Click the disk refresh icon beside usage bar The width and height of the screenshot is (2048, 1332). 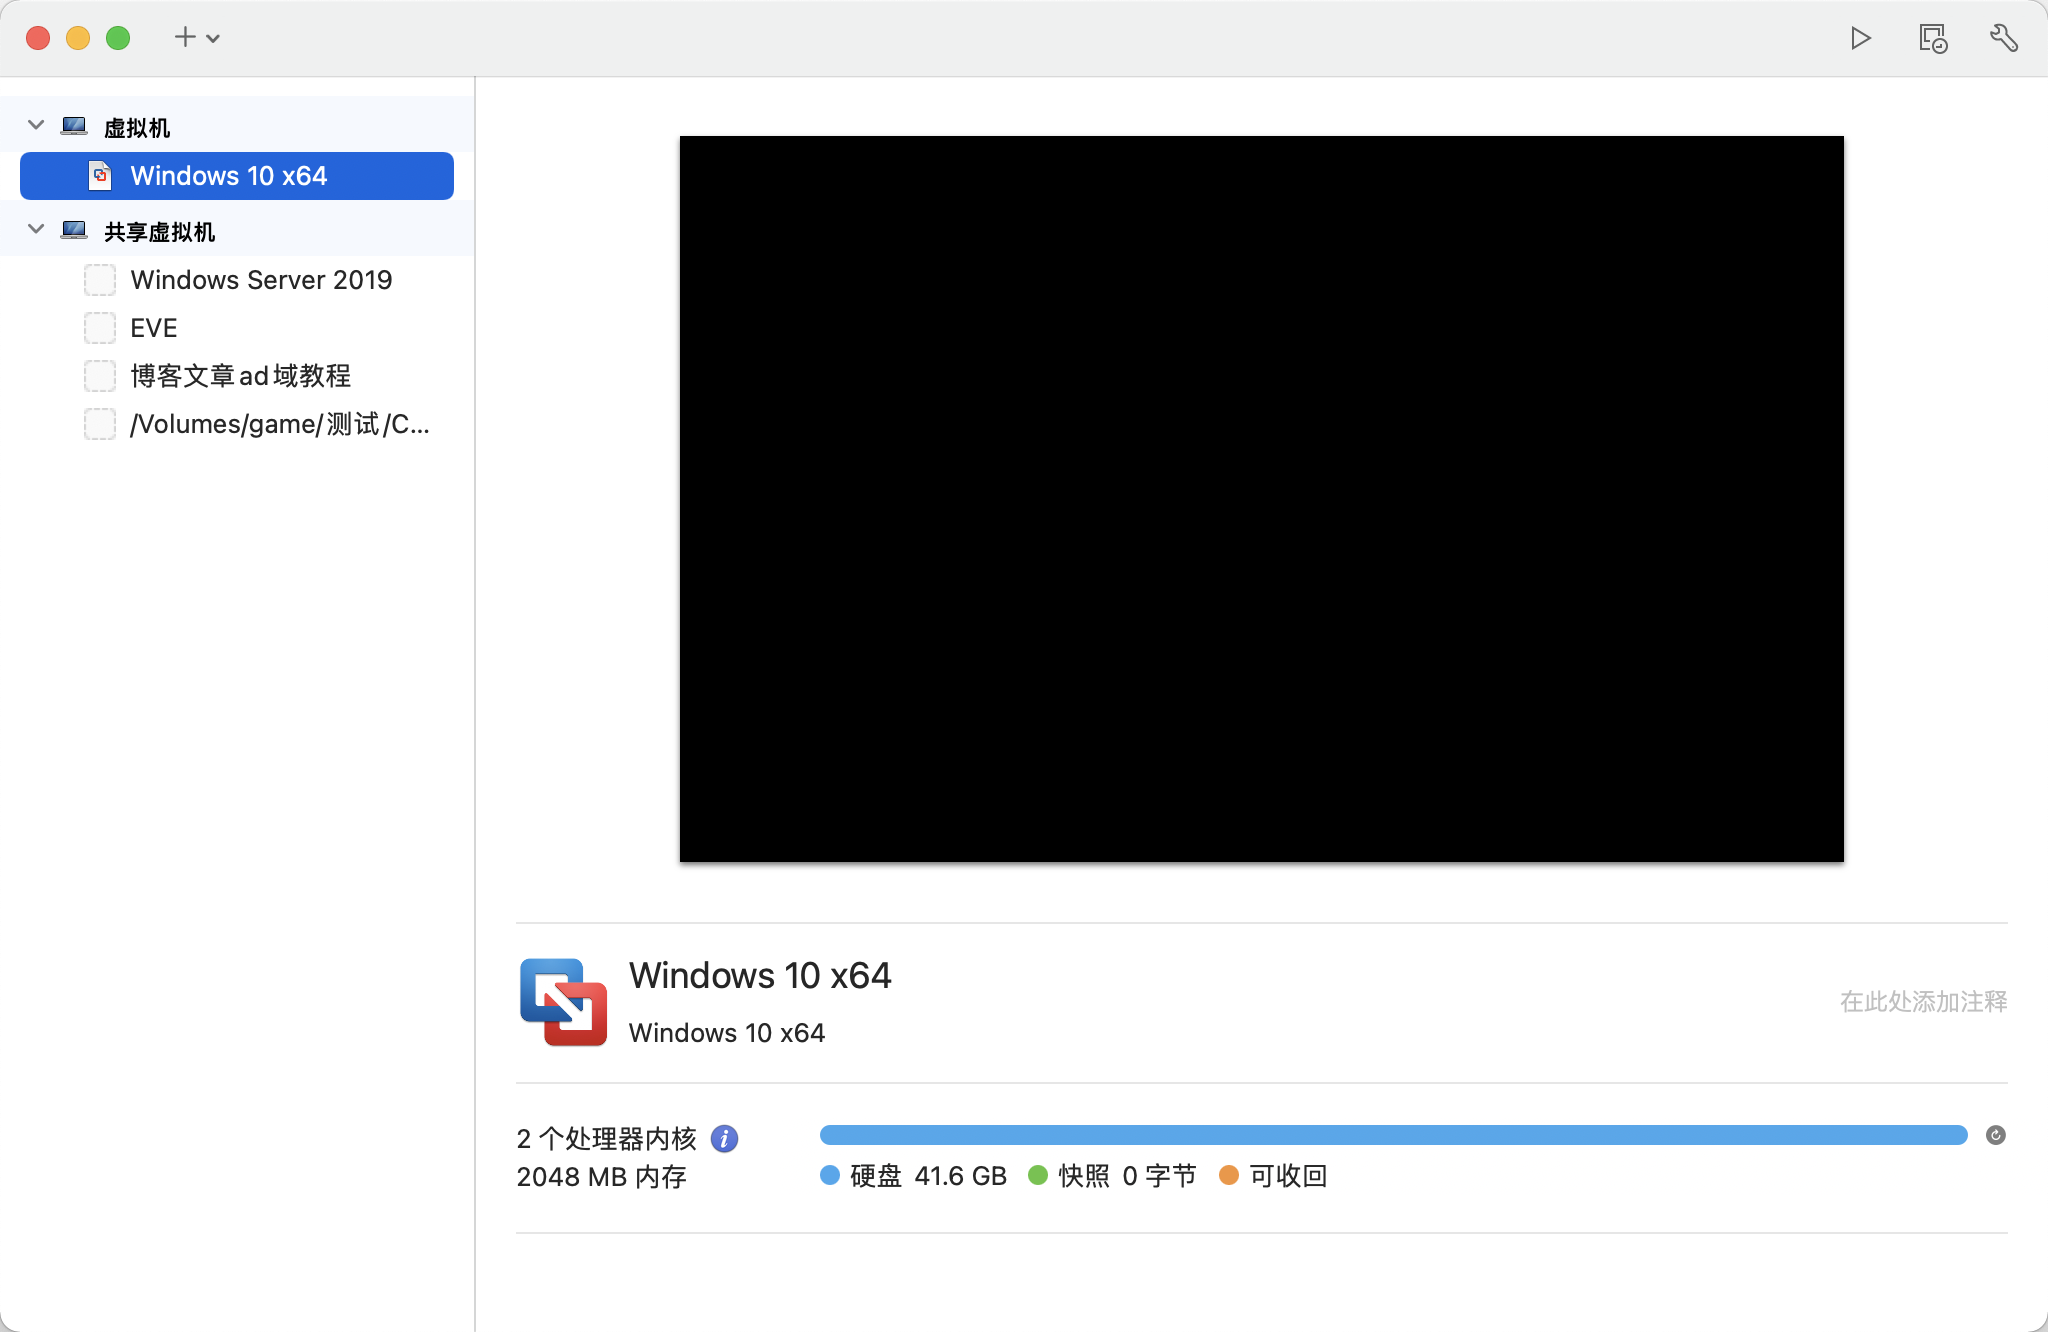(x=1995, y=1135)
